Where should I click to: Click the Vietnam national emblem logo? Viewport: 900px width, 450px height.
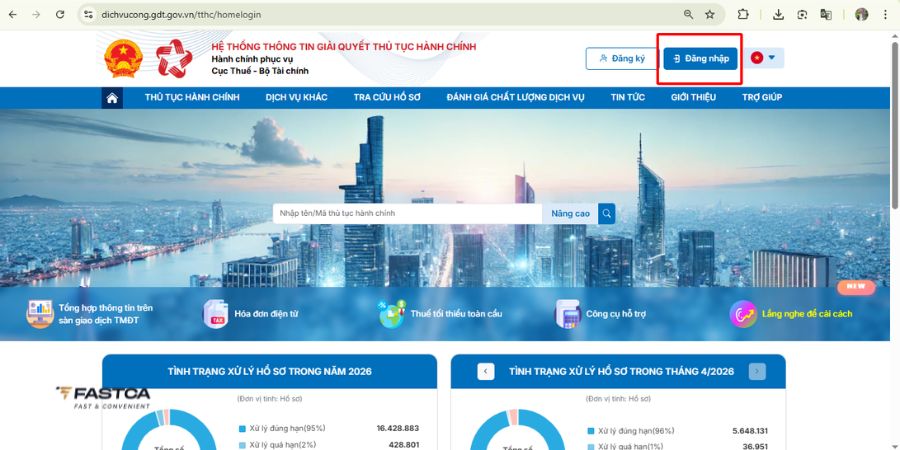(123, 59)
